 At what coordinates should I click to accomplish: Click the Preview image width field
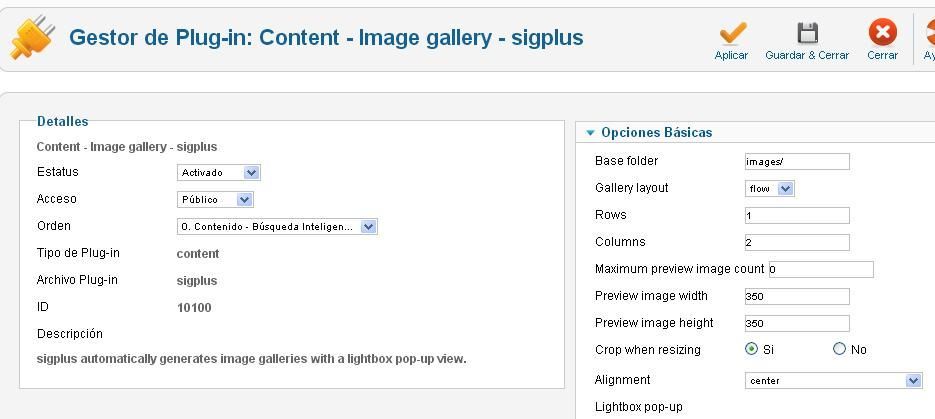point(797,296)
